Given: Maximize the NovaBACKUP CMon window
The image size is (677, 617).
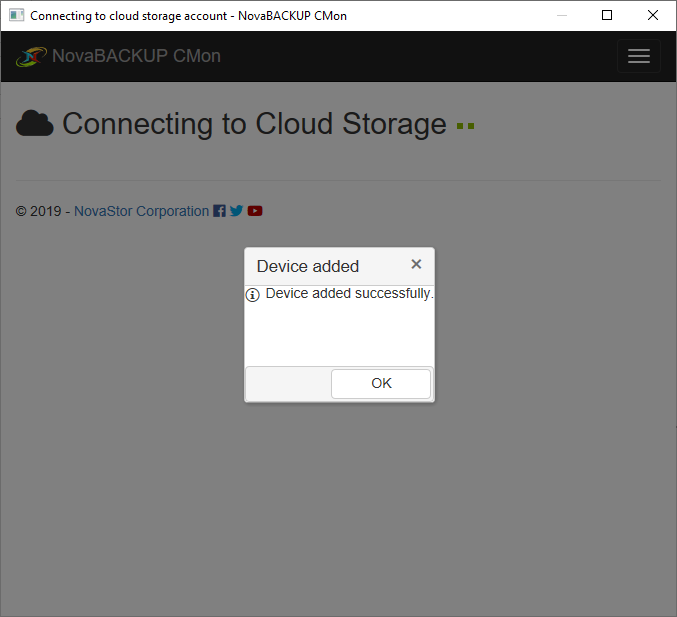Looking at the screenshot, I should click(x=607, y=16).
